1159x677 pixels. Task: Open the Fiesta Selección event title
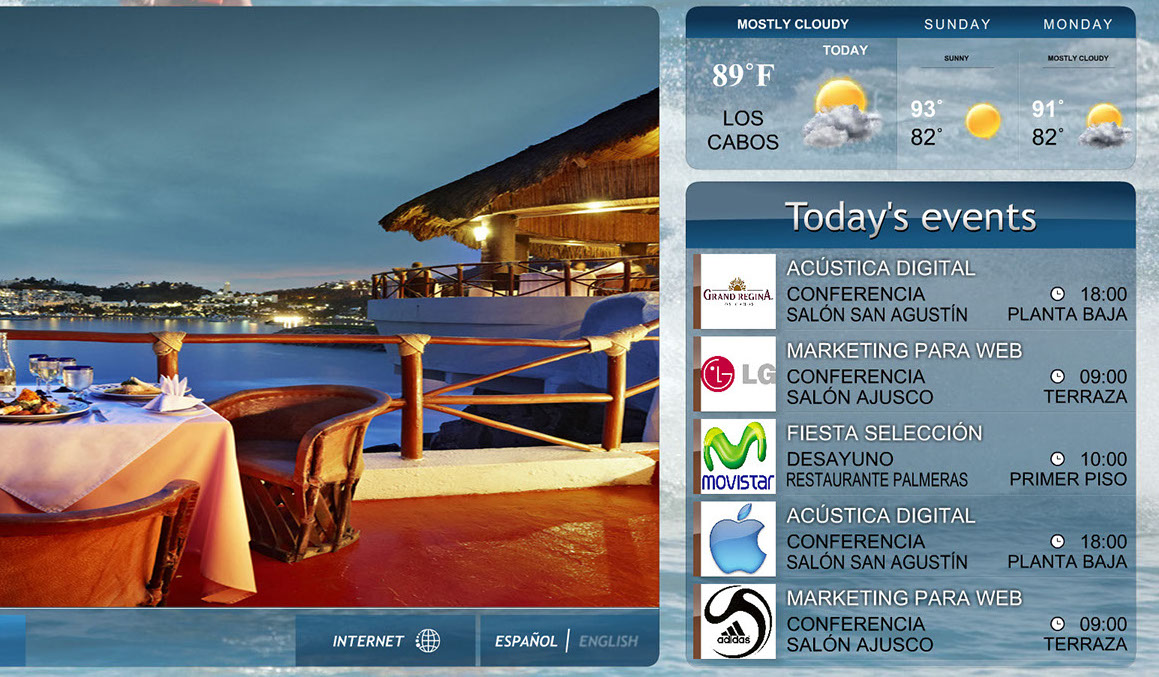point(884,433)
